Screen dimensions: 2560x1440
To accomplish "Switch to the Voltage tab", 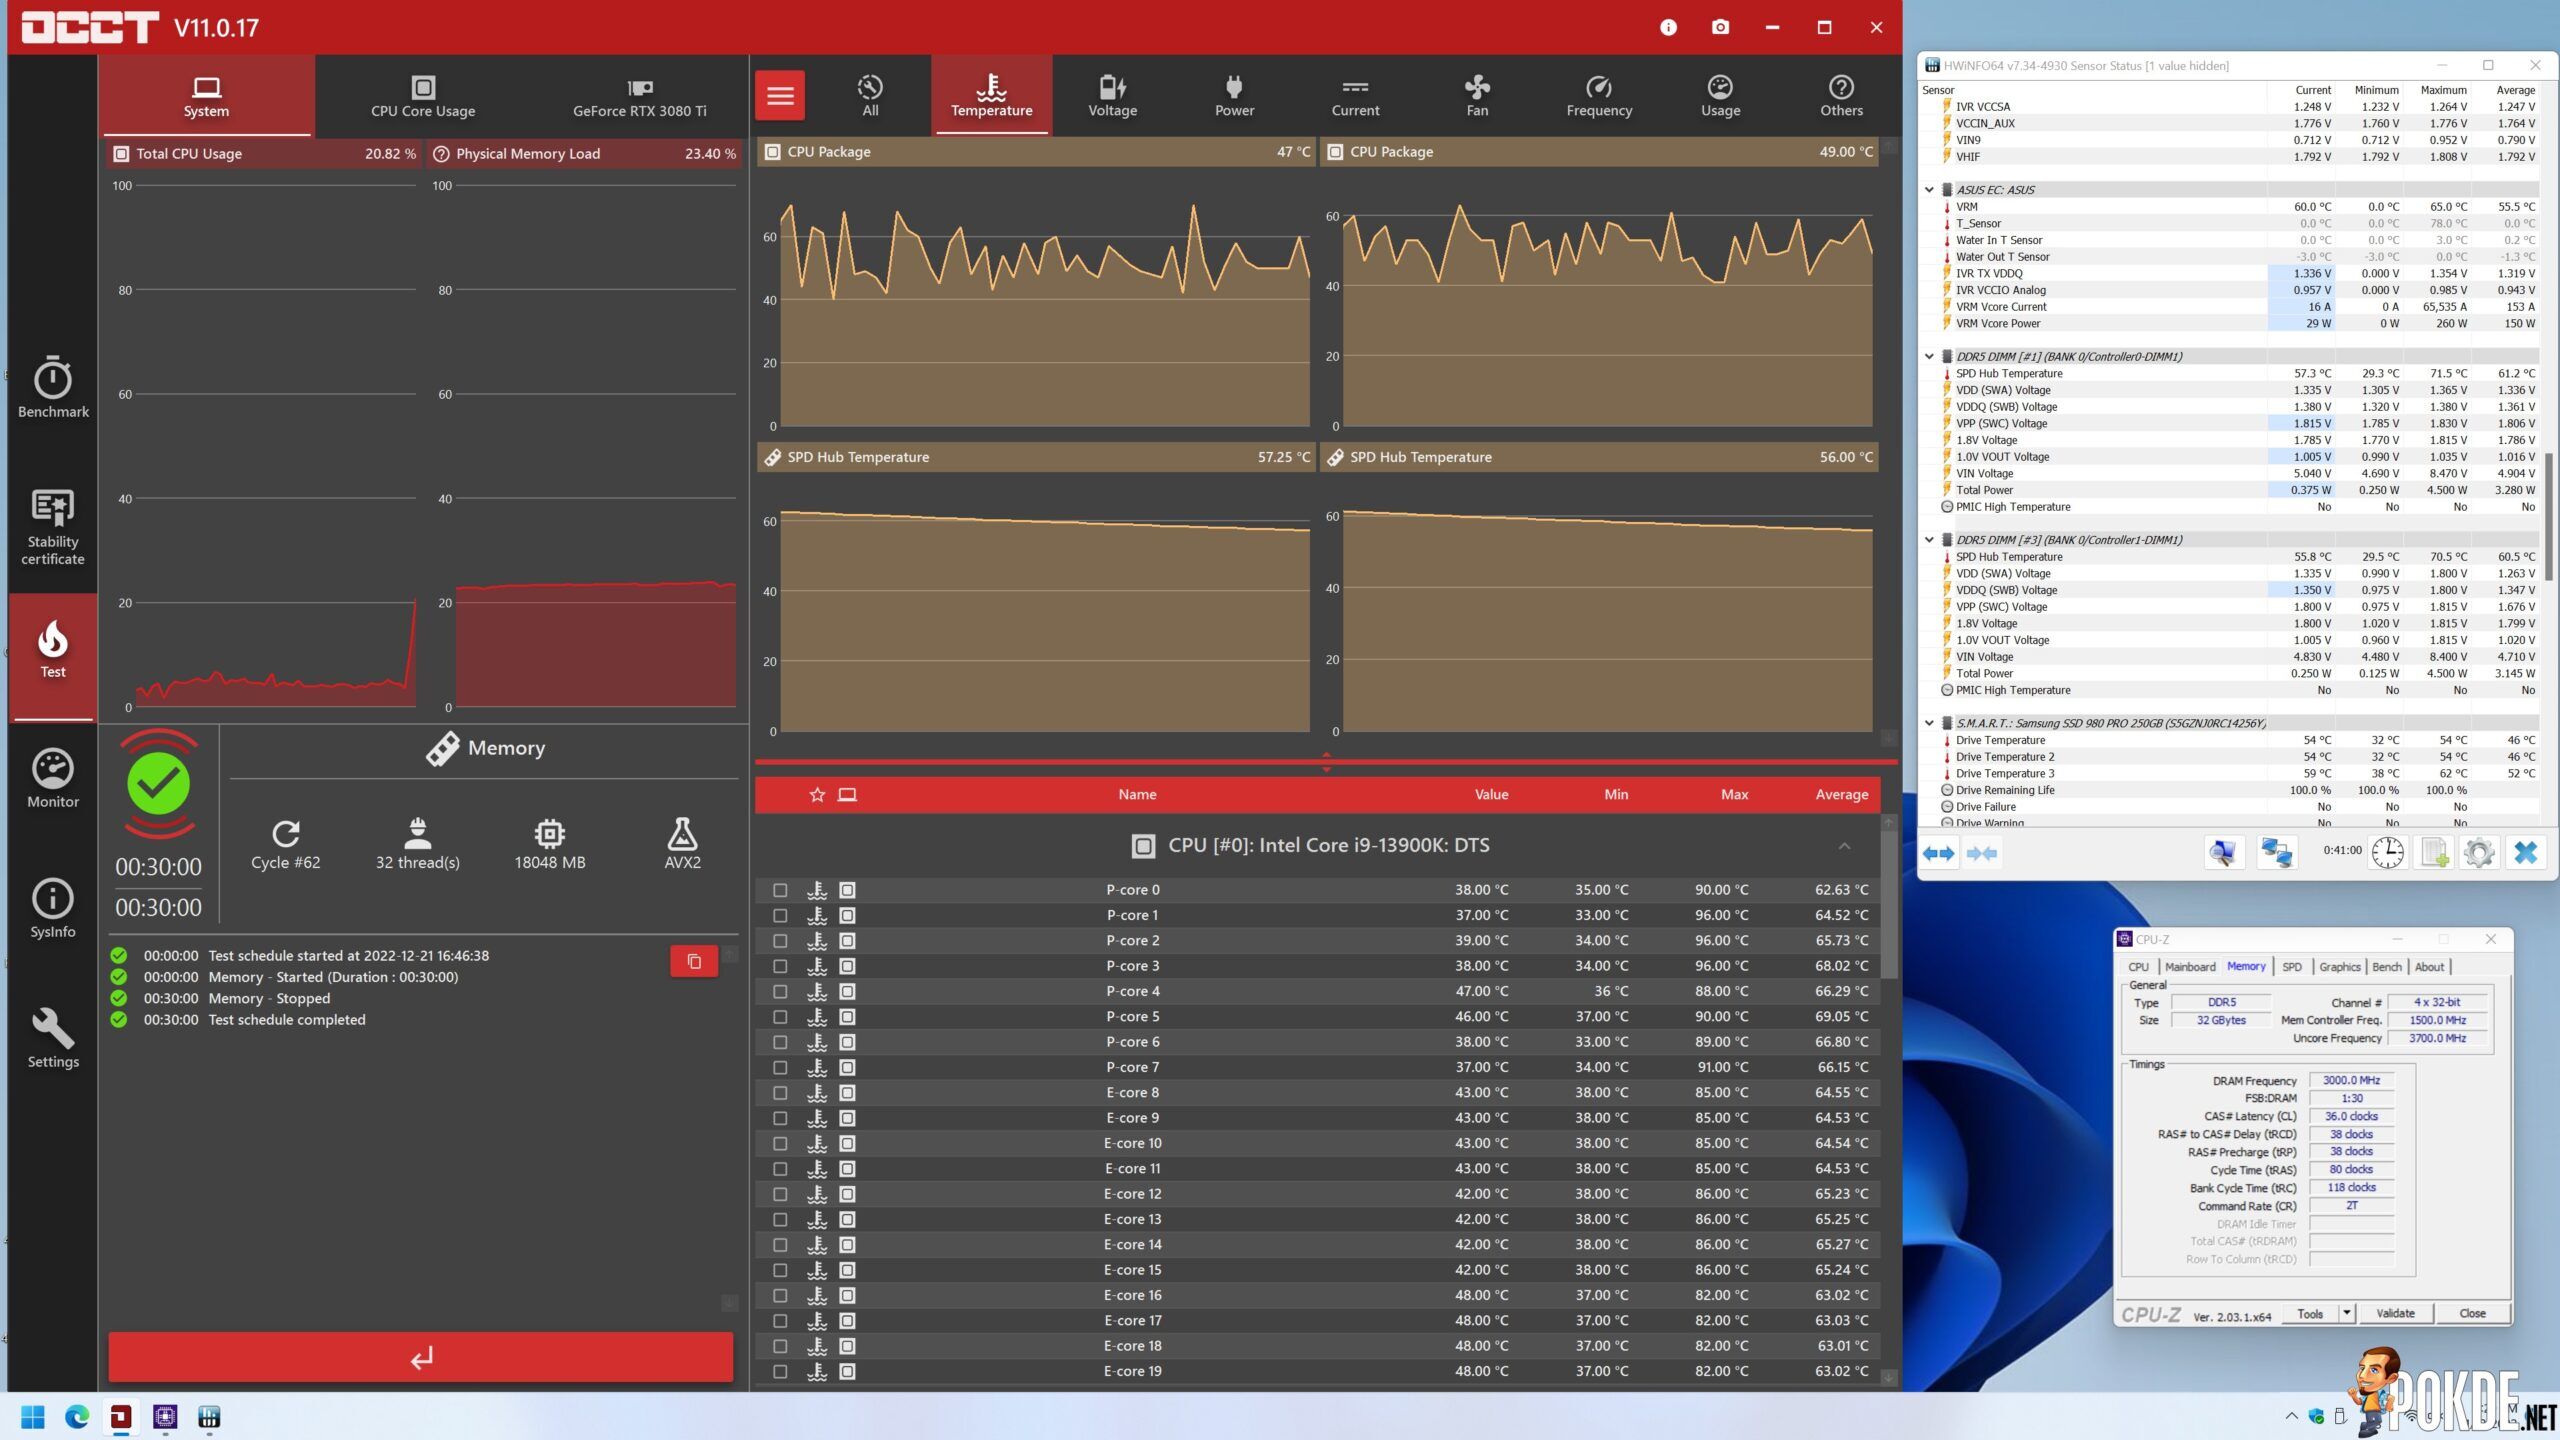I will coord(1112,96).
